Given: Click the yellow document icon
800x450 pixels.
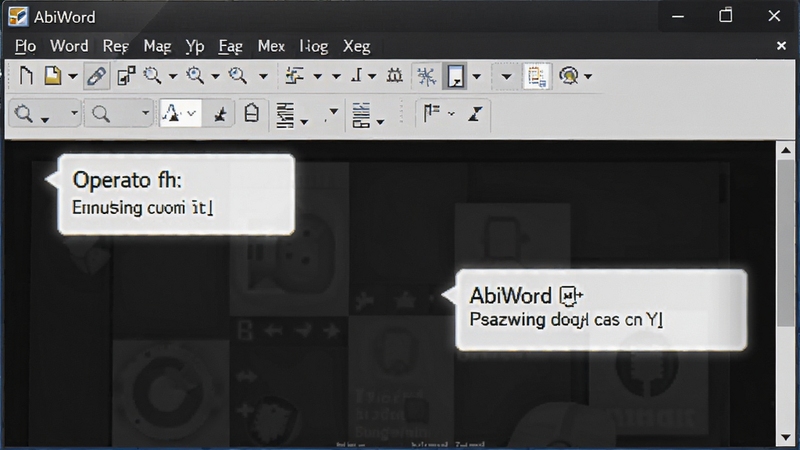Looking at the screenshot, I should [53, 76].
